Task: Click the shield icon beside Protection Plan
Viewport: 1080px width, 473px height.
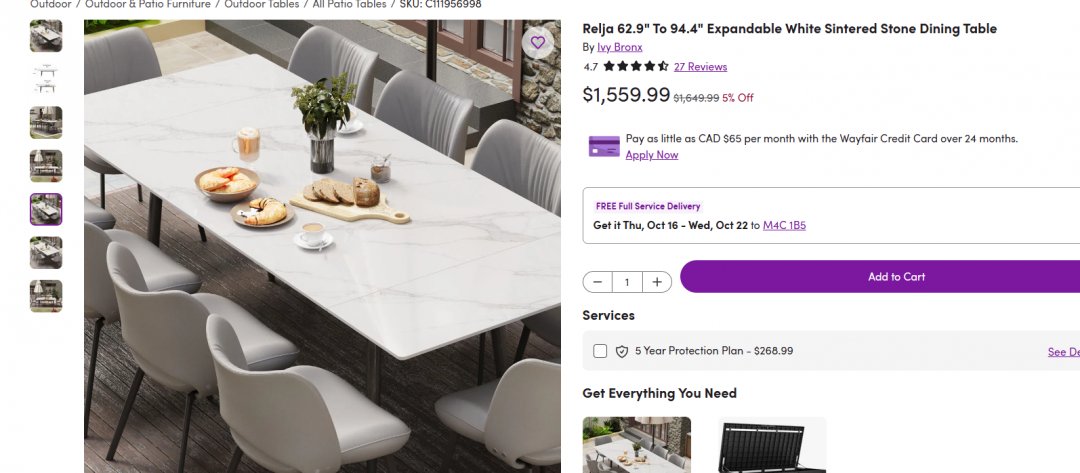Action: pos(622,352)
